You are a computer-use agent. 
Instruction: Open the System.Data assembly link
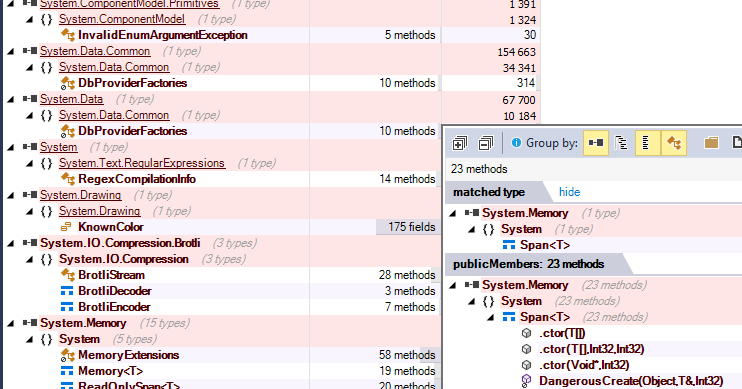pyautogui.click(x=71, y=99)
